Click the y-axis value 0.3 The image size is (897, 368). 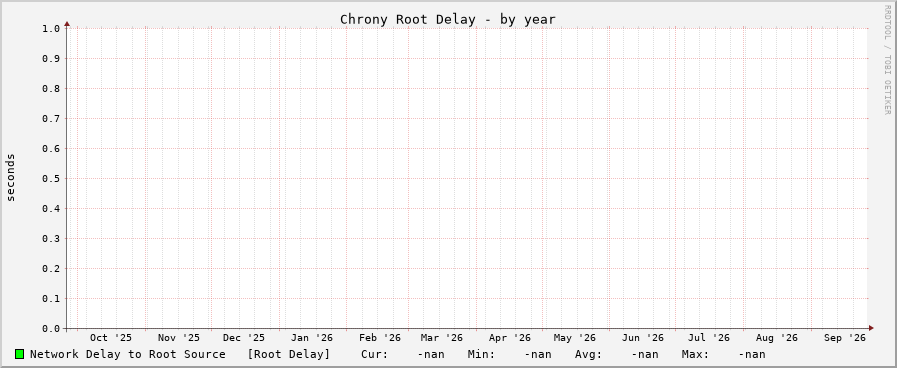(51, 238)
